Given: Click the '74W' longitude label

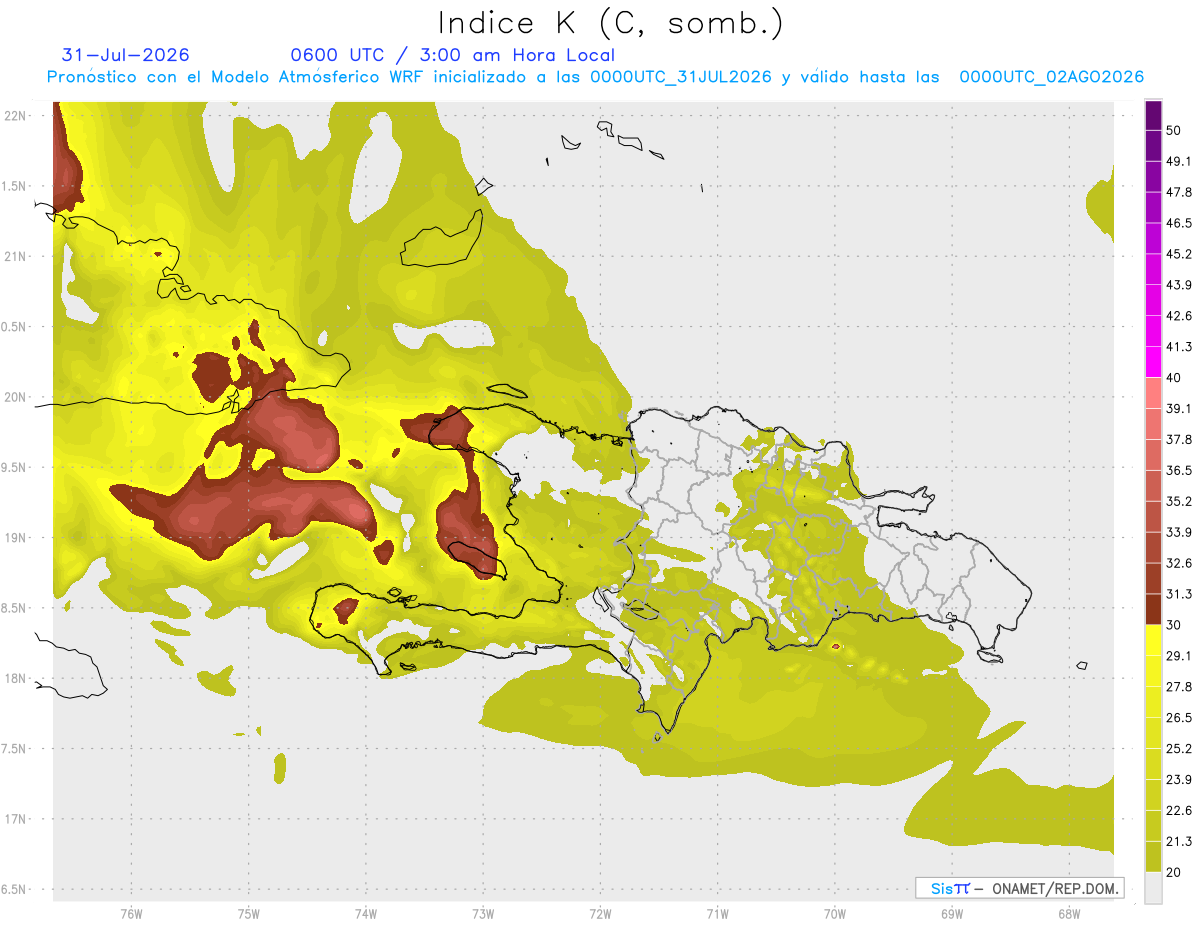Looking at the screenshot, I should click(366, 913).
